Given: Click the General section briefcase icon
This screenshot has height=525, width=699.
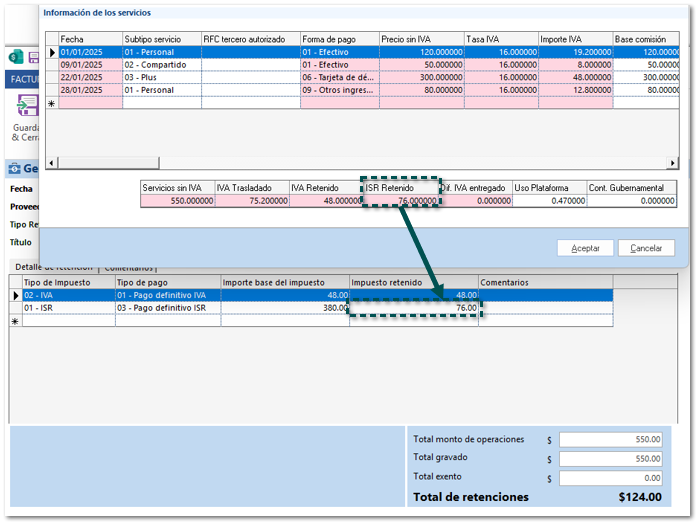Looking at the screenshot, I should click(15, 168).
